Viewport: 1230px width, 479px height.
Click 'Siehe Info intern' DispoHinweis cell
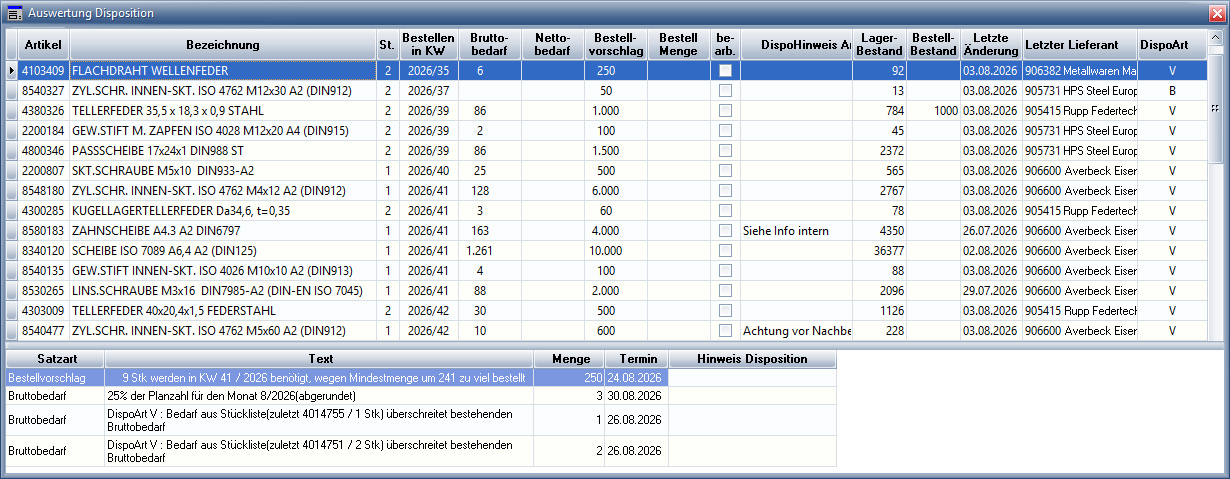(x=797, y=231)
